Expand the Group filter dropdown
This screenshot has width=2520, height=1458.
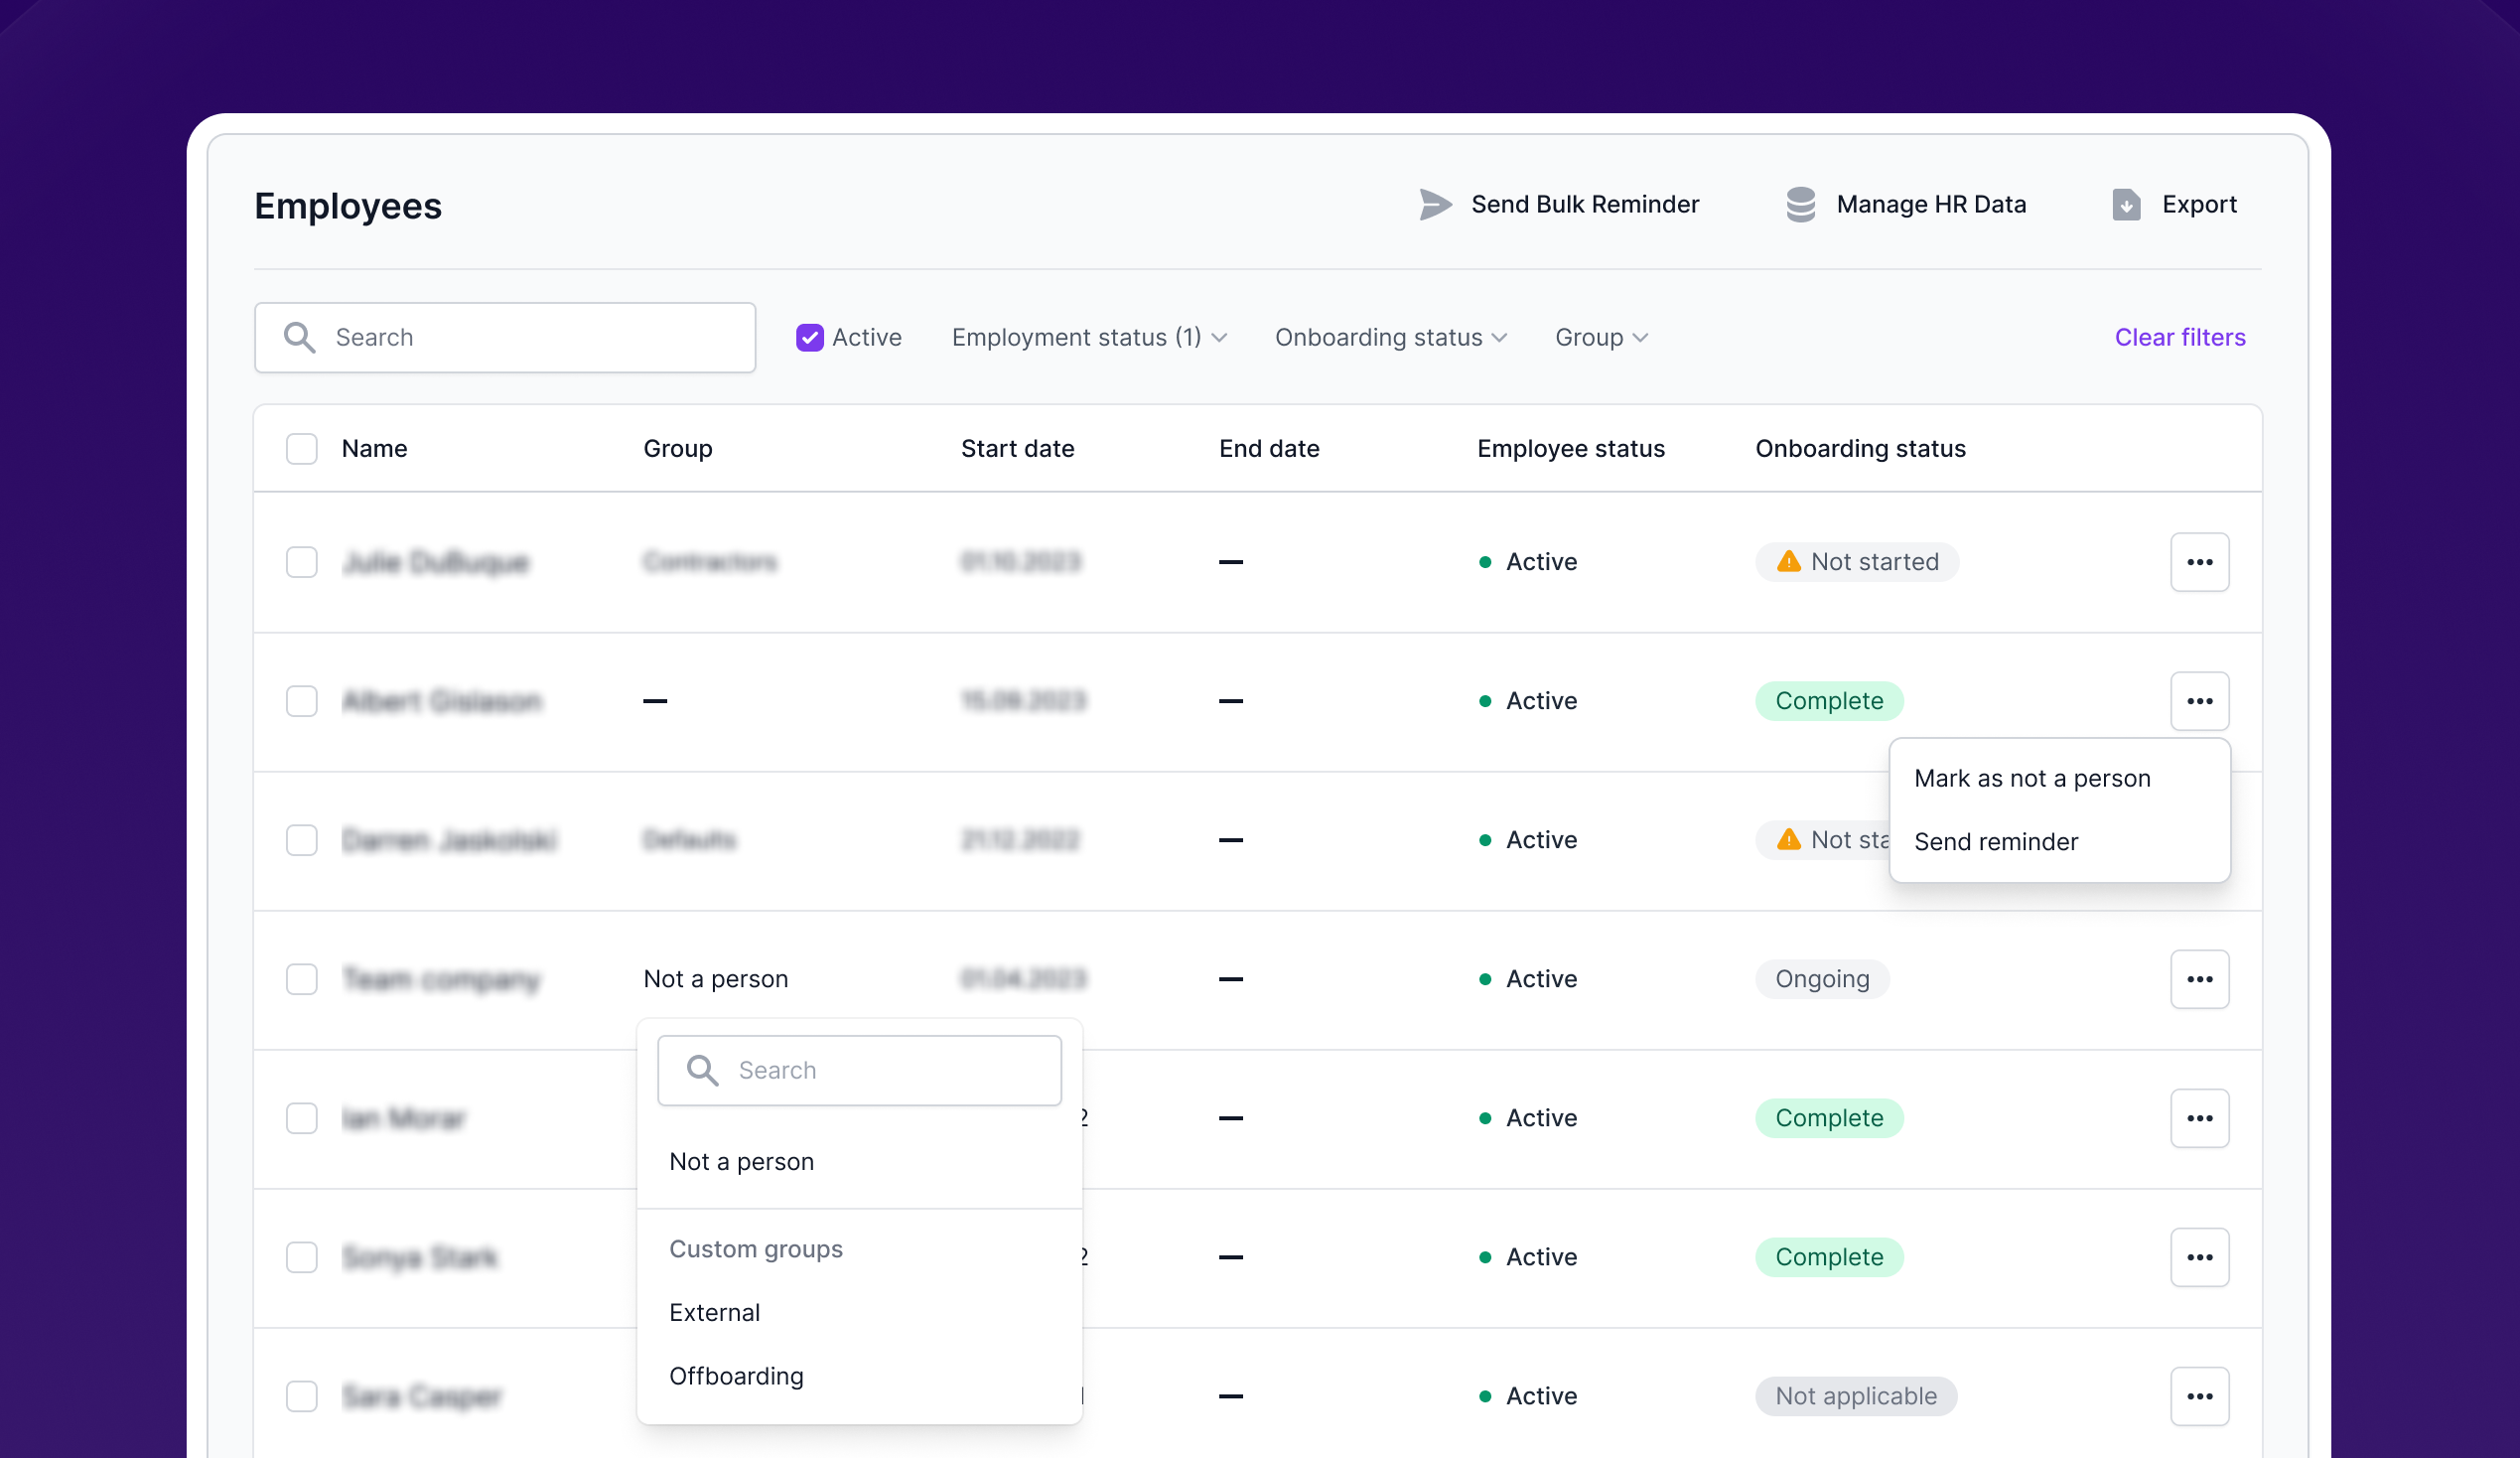(x=1600, y=337)
